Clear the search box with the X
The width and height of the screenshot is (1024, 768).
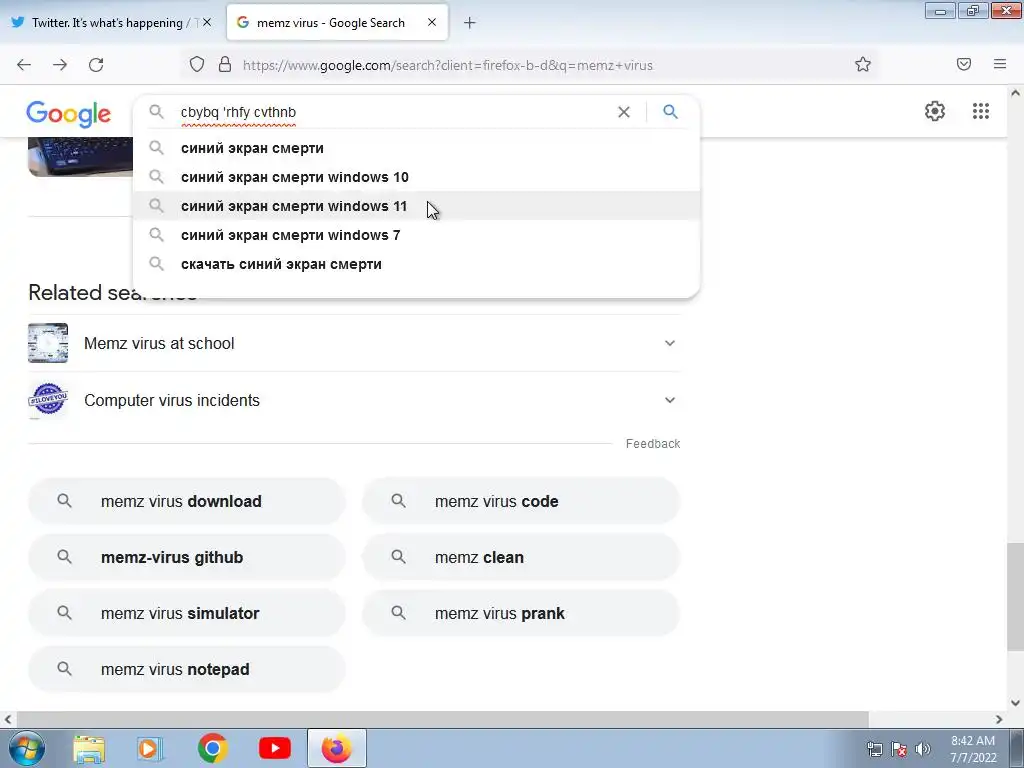pyautogui.click(x=624, y=112)
